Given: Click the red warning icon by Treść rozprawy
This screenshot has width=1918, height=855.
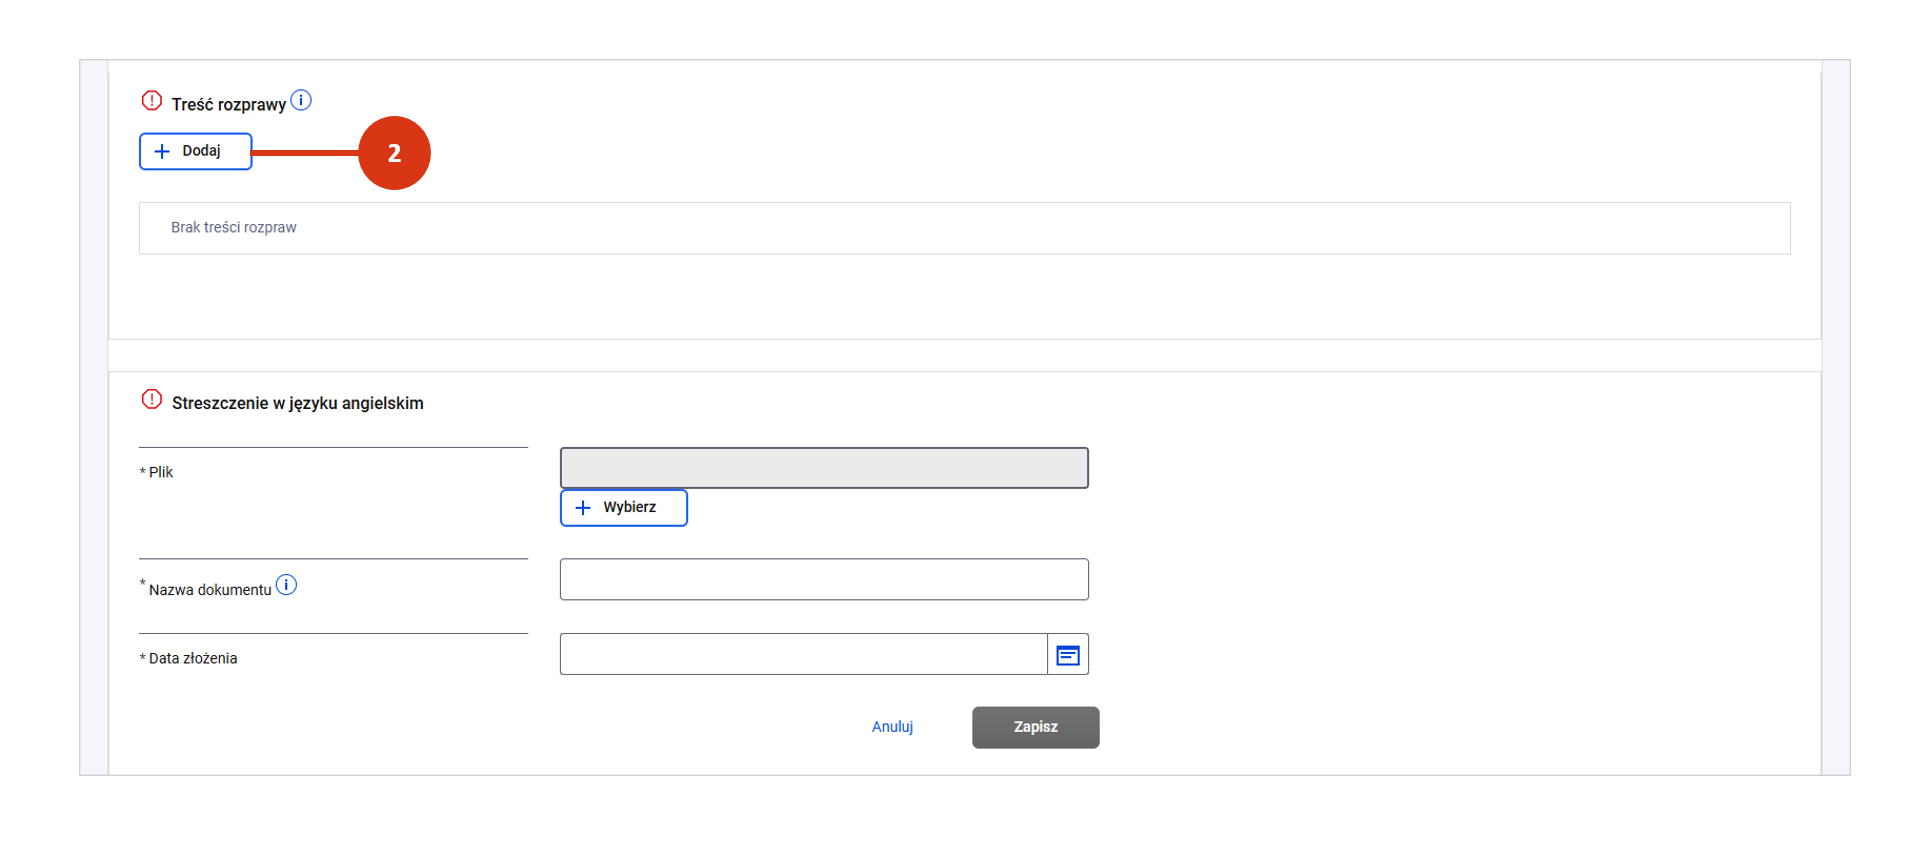Looking at the screenshot, I should [x=152, y=101].
